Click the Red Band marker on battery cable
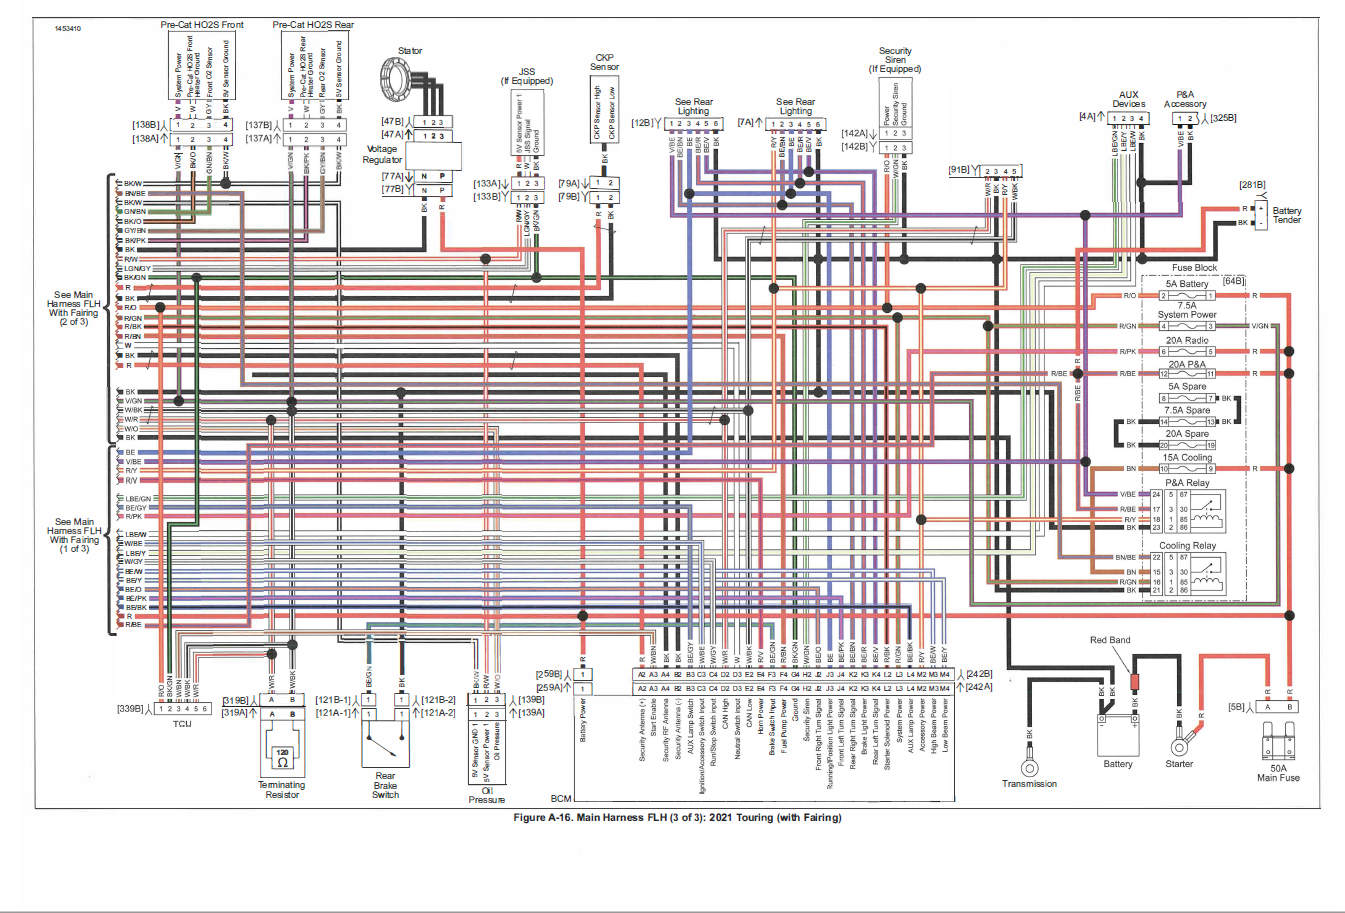Image resolution: width=1345 pixels, height=913 pixels. point(1135,682)
